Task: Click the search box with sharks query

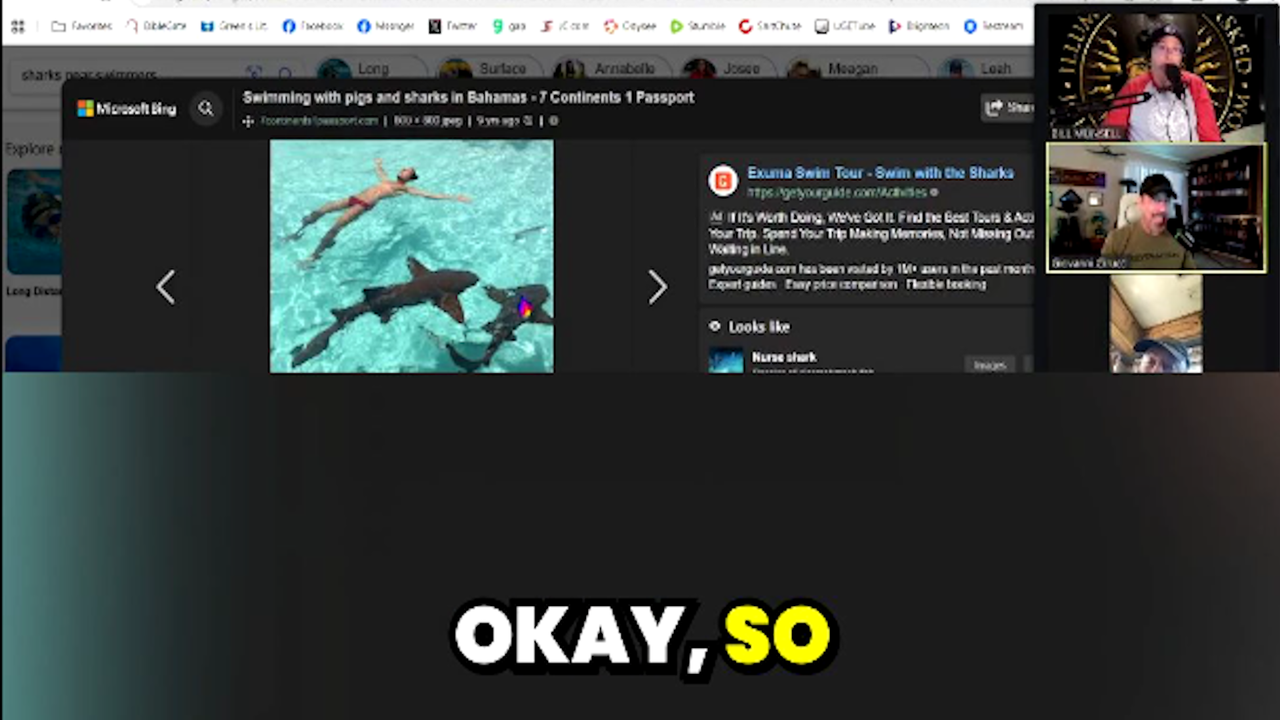Action: point(120,74)
